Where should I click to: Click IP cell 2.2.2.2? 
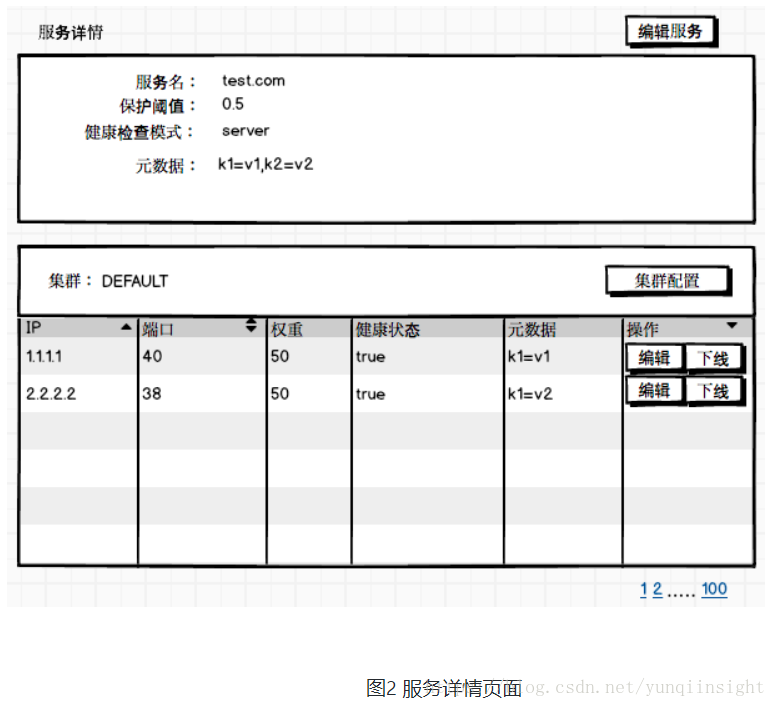(51, 394)
